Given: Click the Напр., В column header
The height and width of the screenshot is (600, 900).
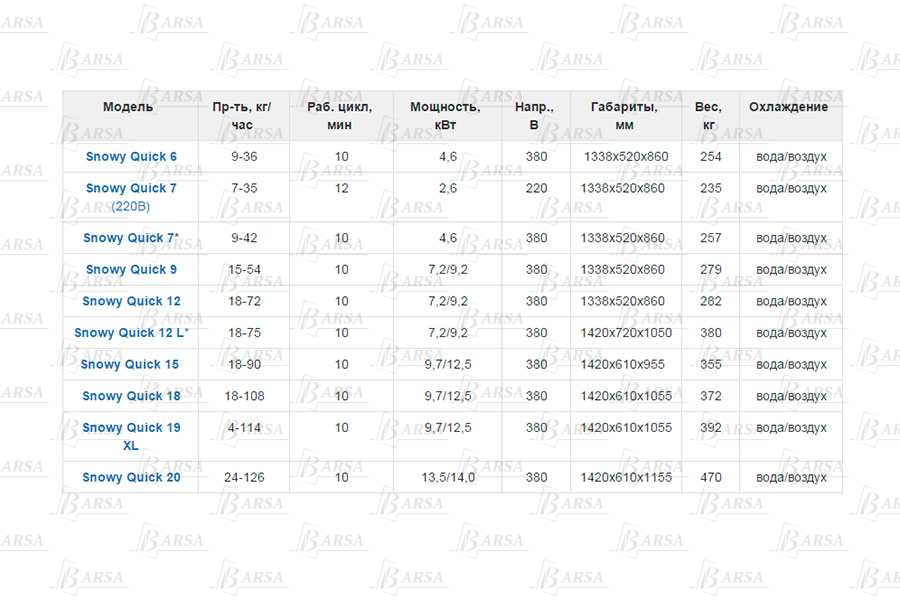Looking at the screenshot, I should 534,116.
